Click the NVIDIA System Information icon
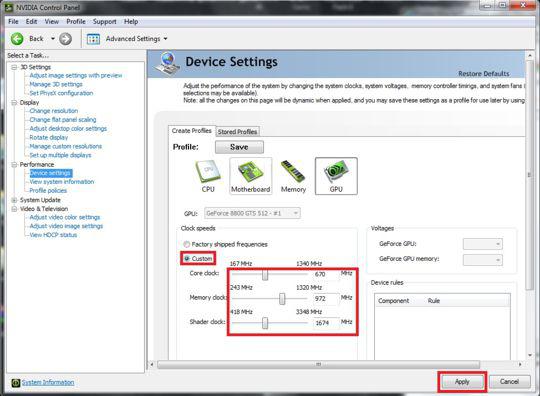 click(16, 383)
